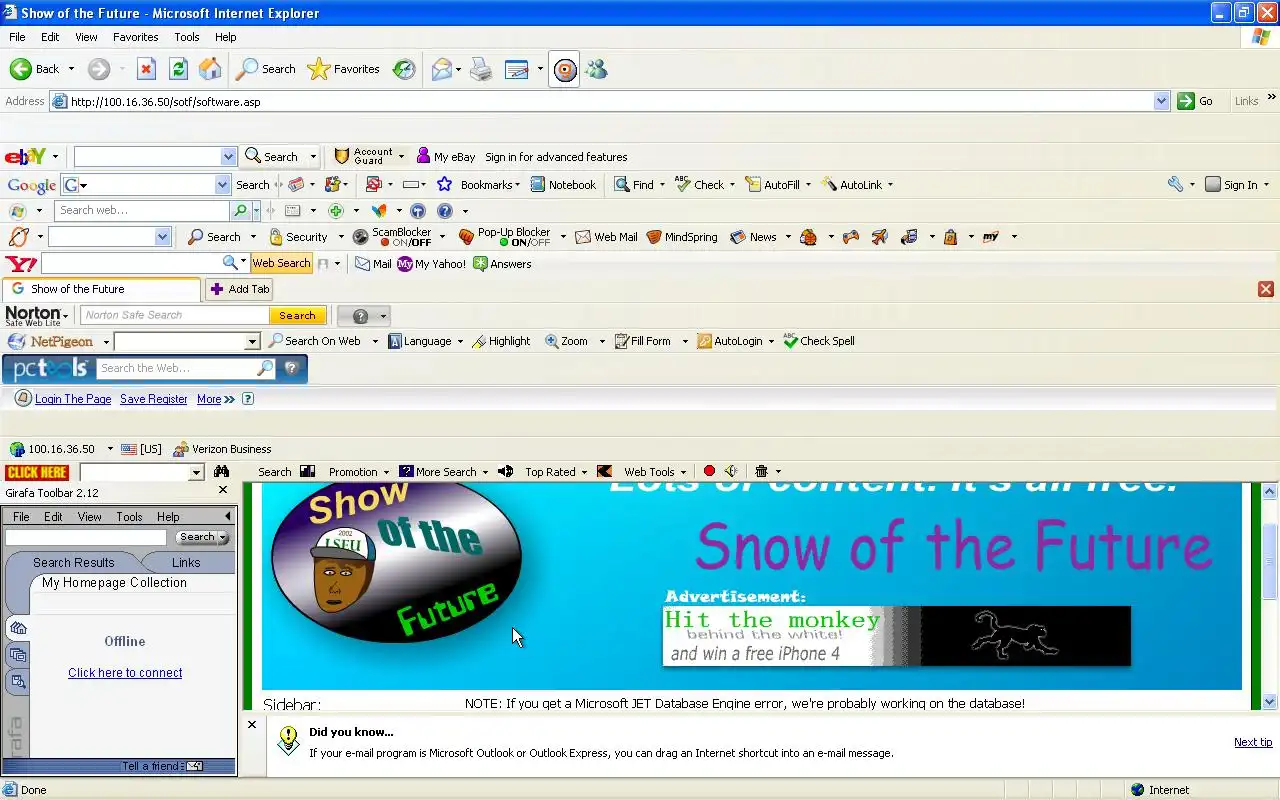
Task: Toggle the speaker mute icon in bottom toolbar
Action: [731, 471]
